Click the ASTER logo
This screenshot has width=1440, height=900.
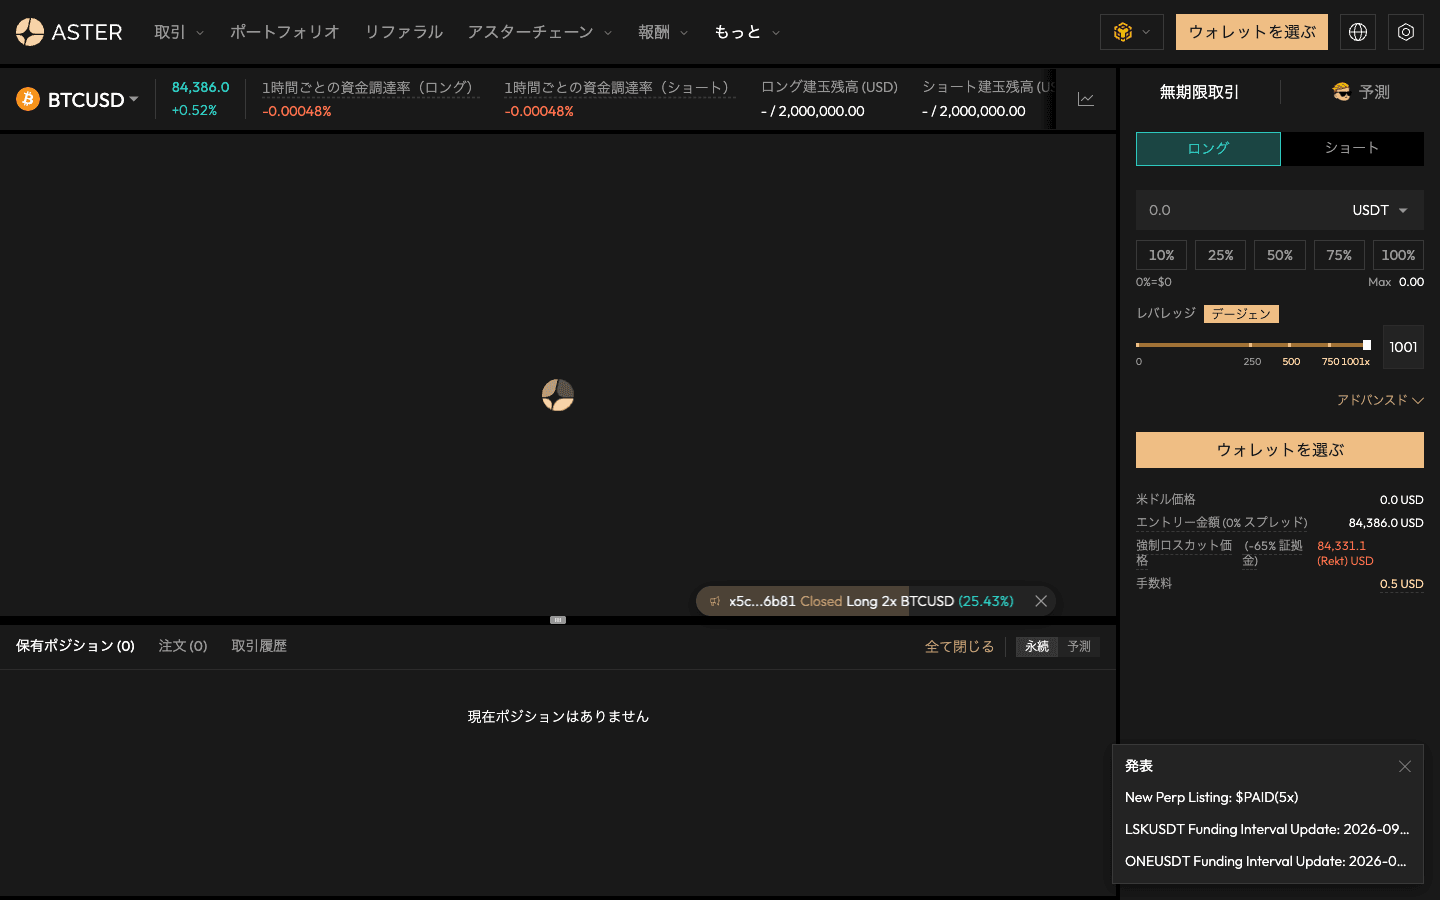click(69, 32)
